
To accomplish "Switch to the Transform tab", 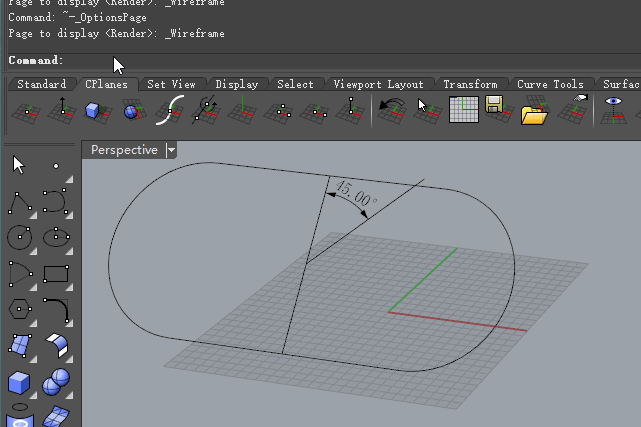I will click(471, 84).
